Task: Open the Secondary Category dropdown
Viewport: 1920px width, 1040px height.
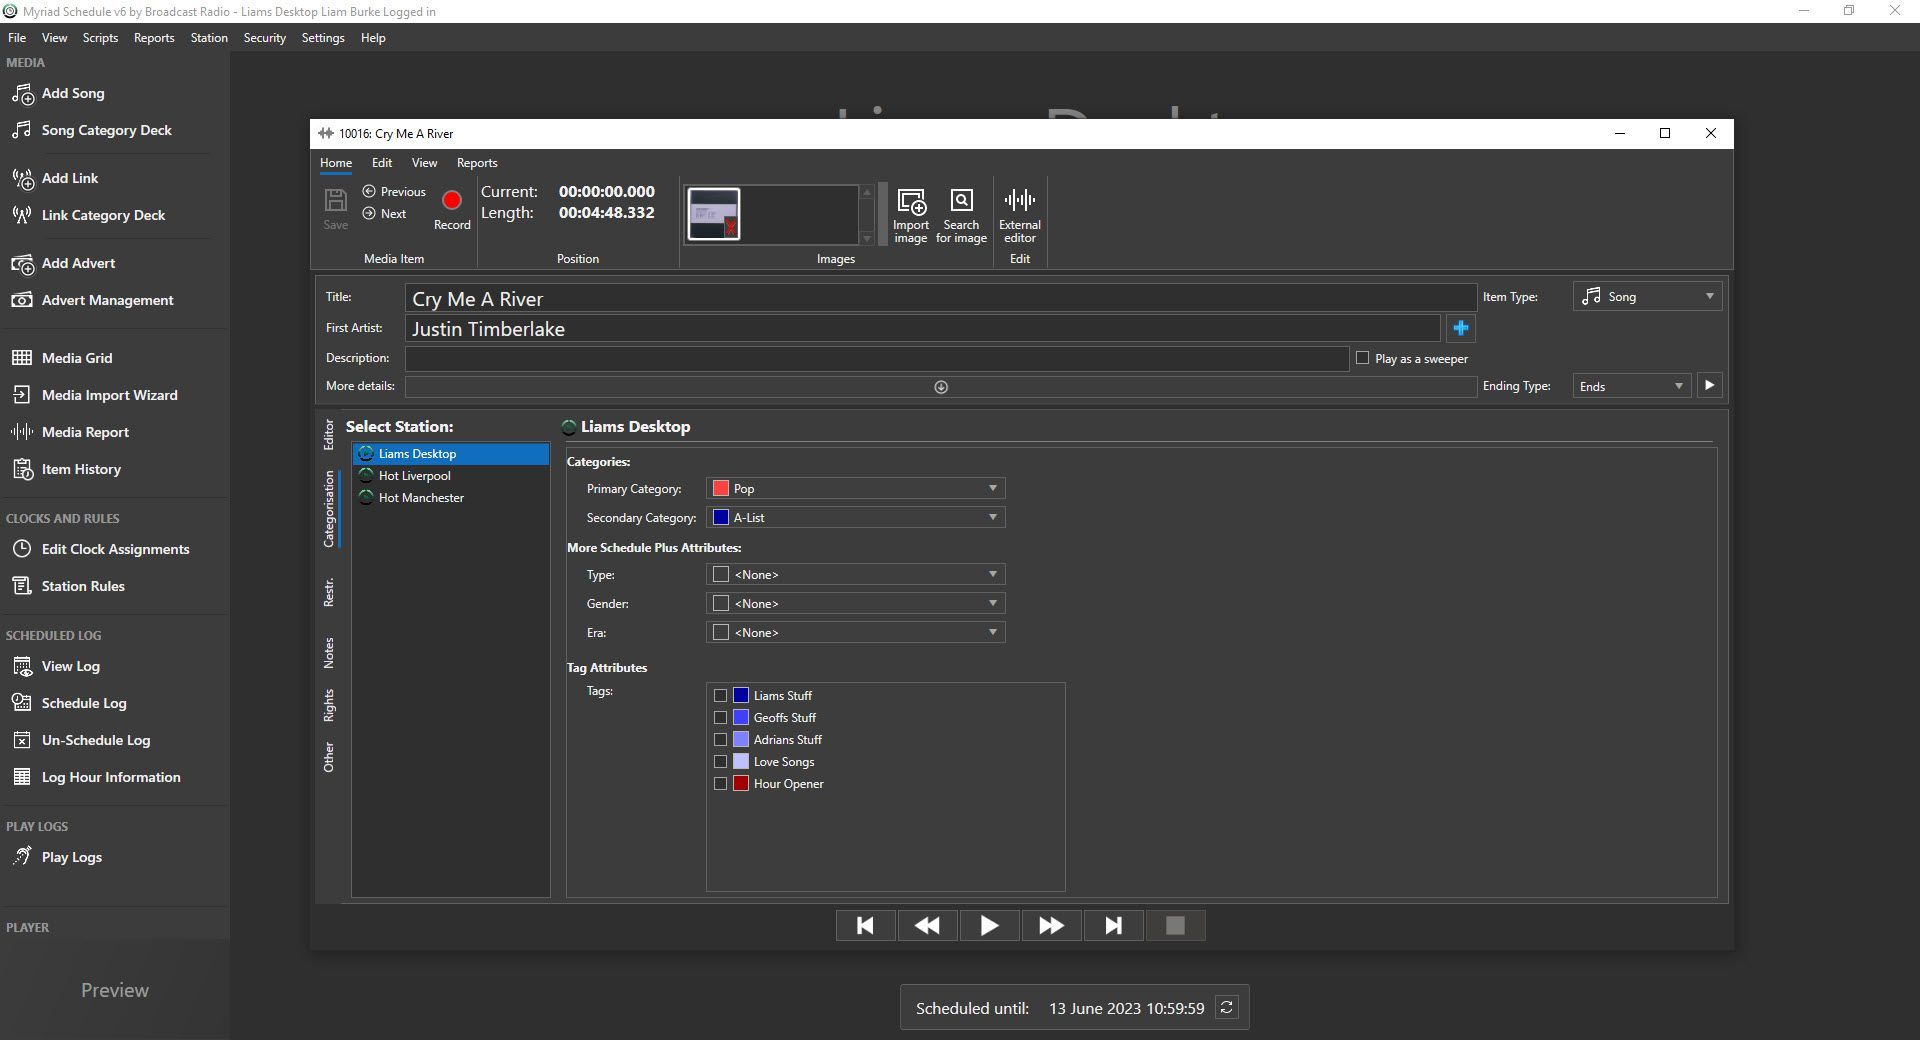Action: 855,517
